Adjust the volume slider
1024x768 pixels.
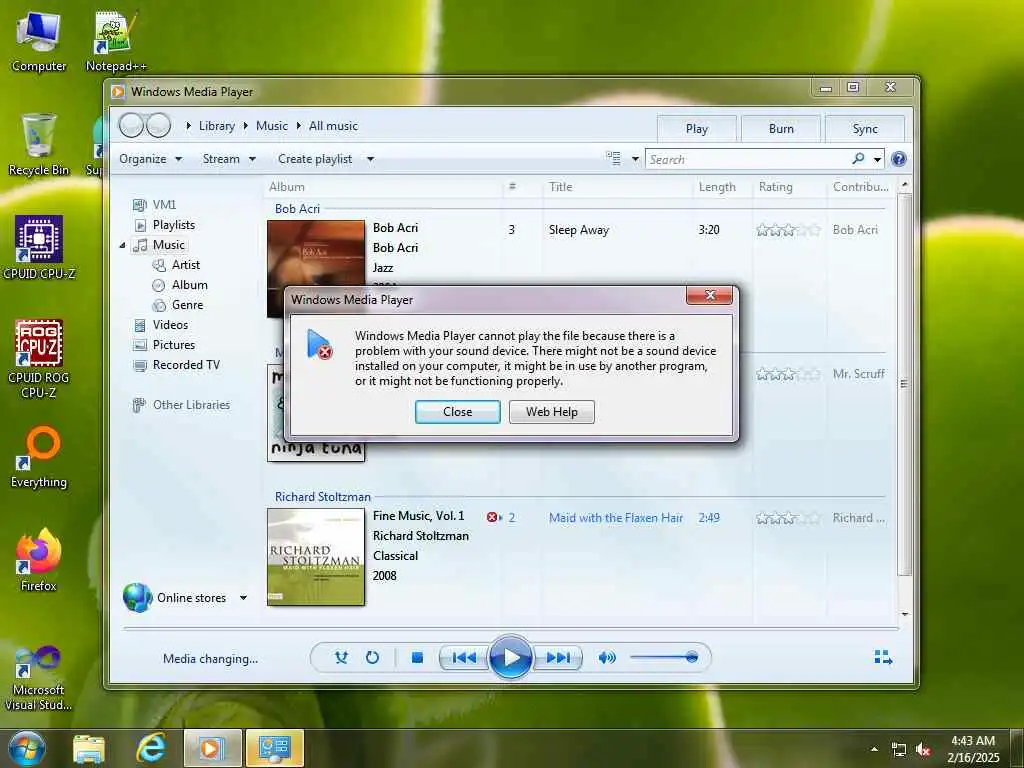[x=664, y=658]
